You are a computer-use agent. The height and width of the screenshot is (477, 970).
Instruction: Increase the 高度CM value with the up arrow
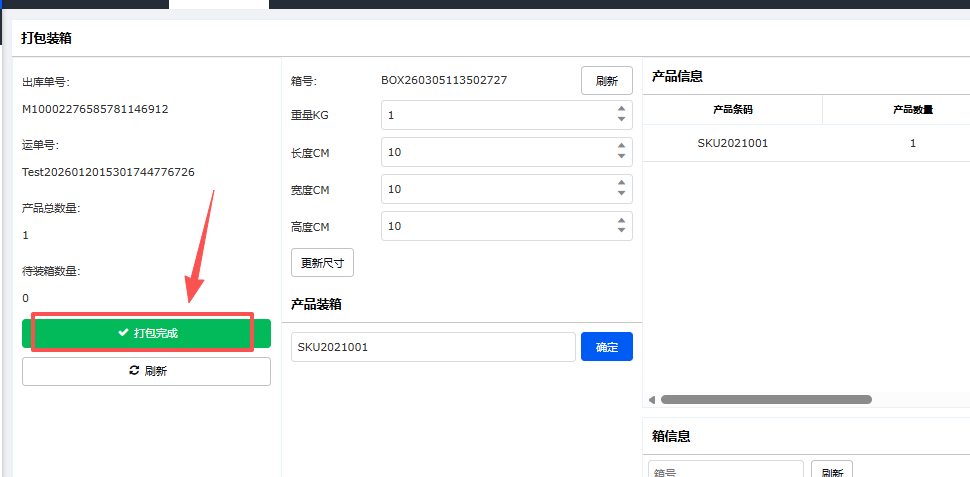pyautogui.click(x=621, y=220)
